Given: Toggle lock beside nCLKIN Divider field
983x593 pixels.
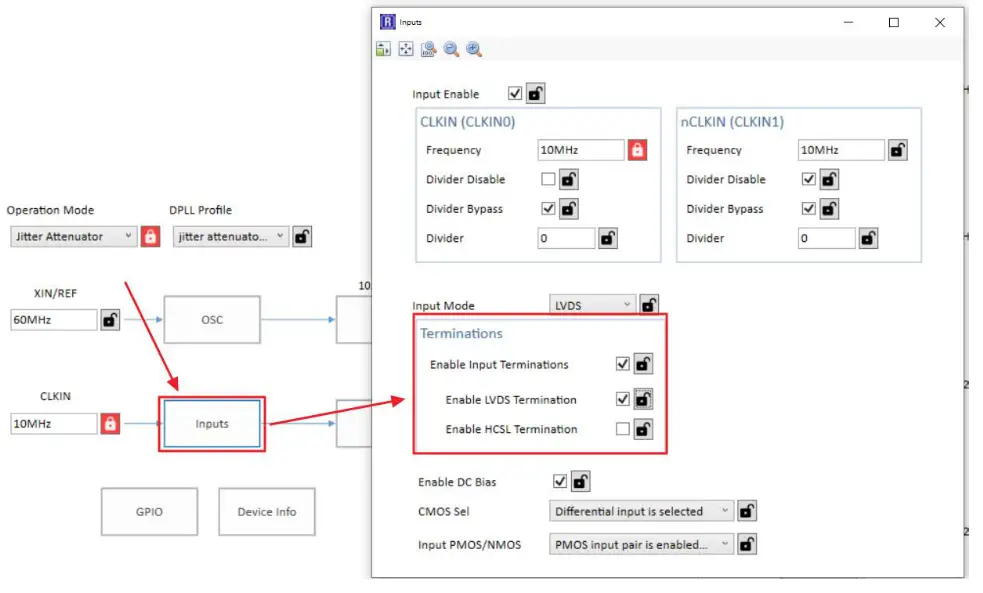Looking at the screenshot, I should point(868,238).
